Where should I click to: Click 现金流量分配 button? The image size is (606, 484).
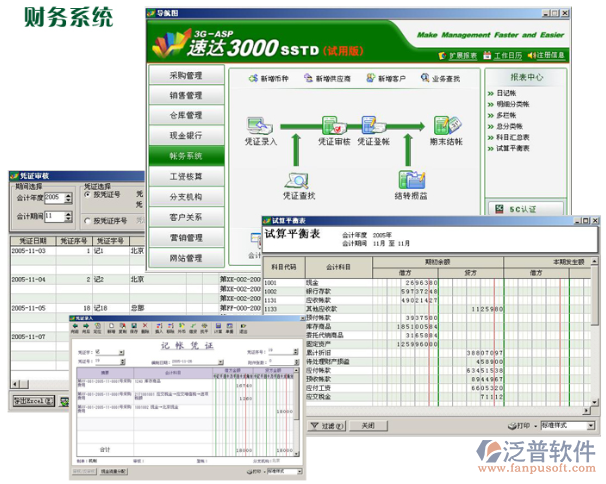point(114,471)
